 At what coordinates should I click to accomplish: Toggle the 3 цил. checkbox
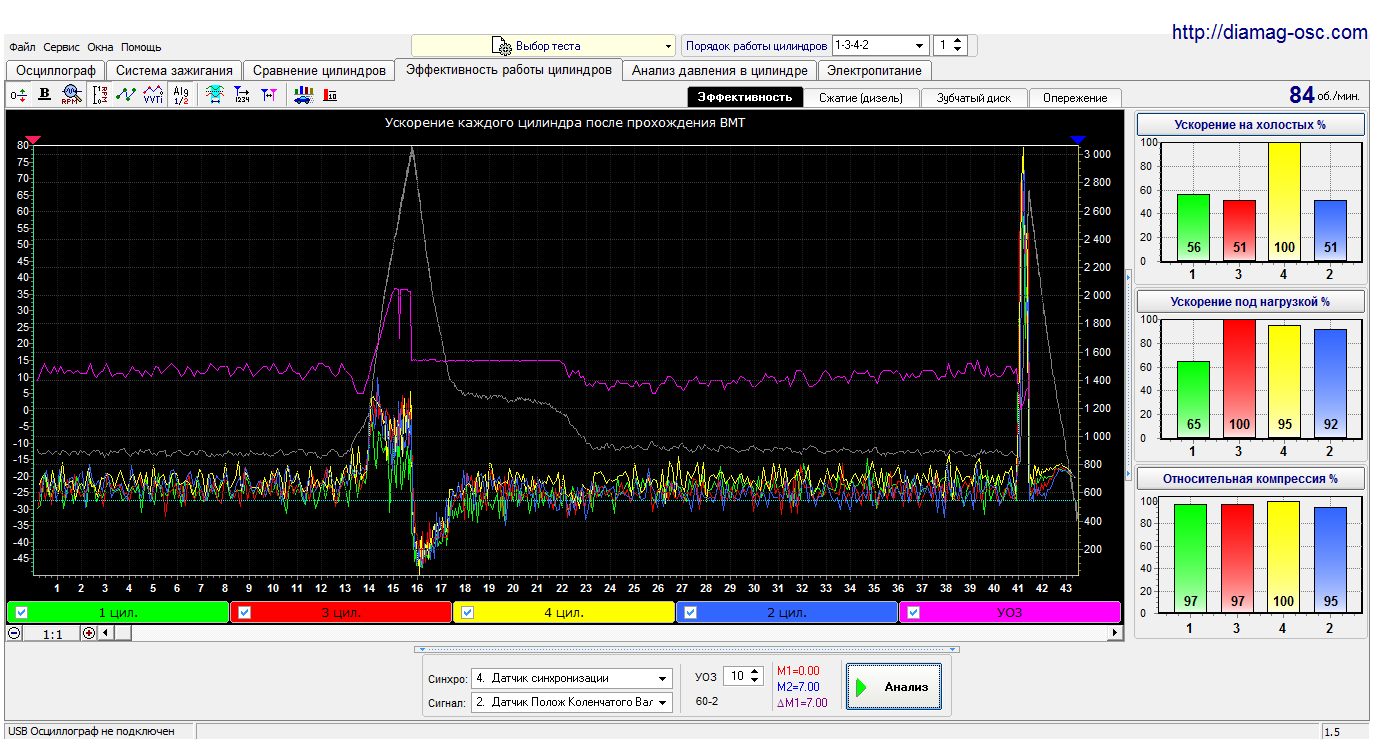[x=244, y=613]
